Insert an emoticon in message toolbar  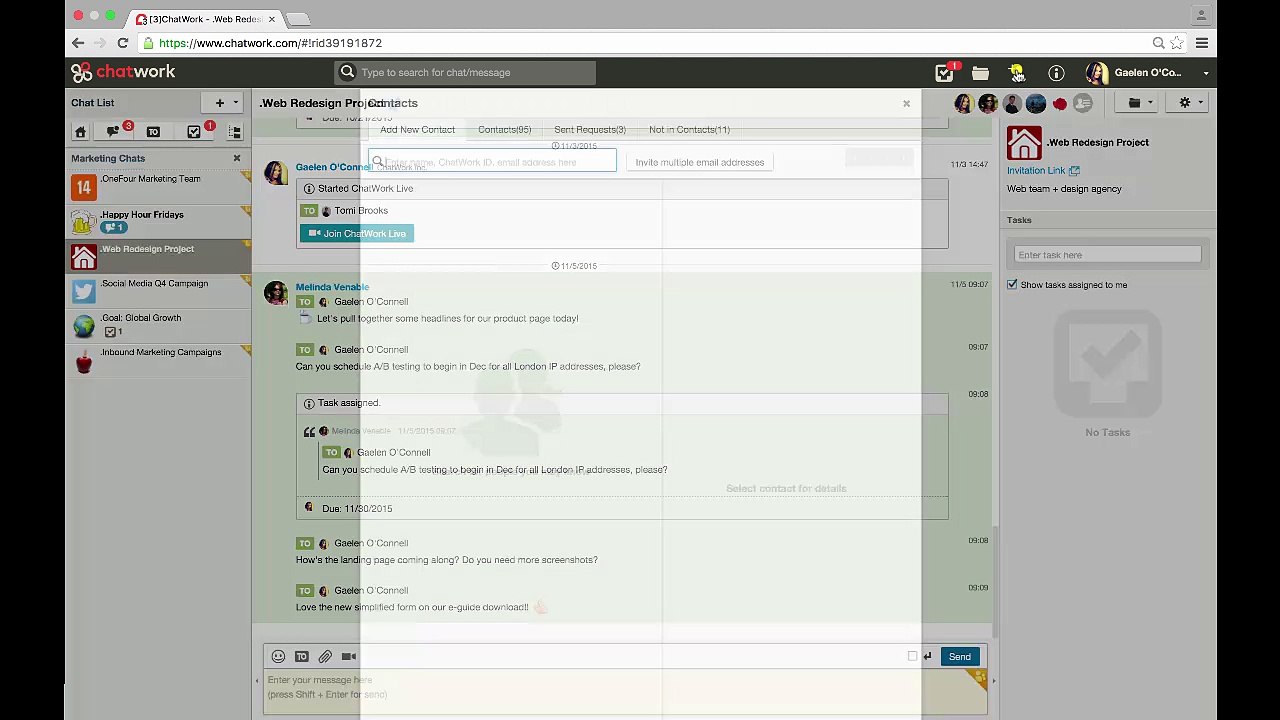tap(278, 657)
